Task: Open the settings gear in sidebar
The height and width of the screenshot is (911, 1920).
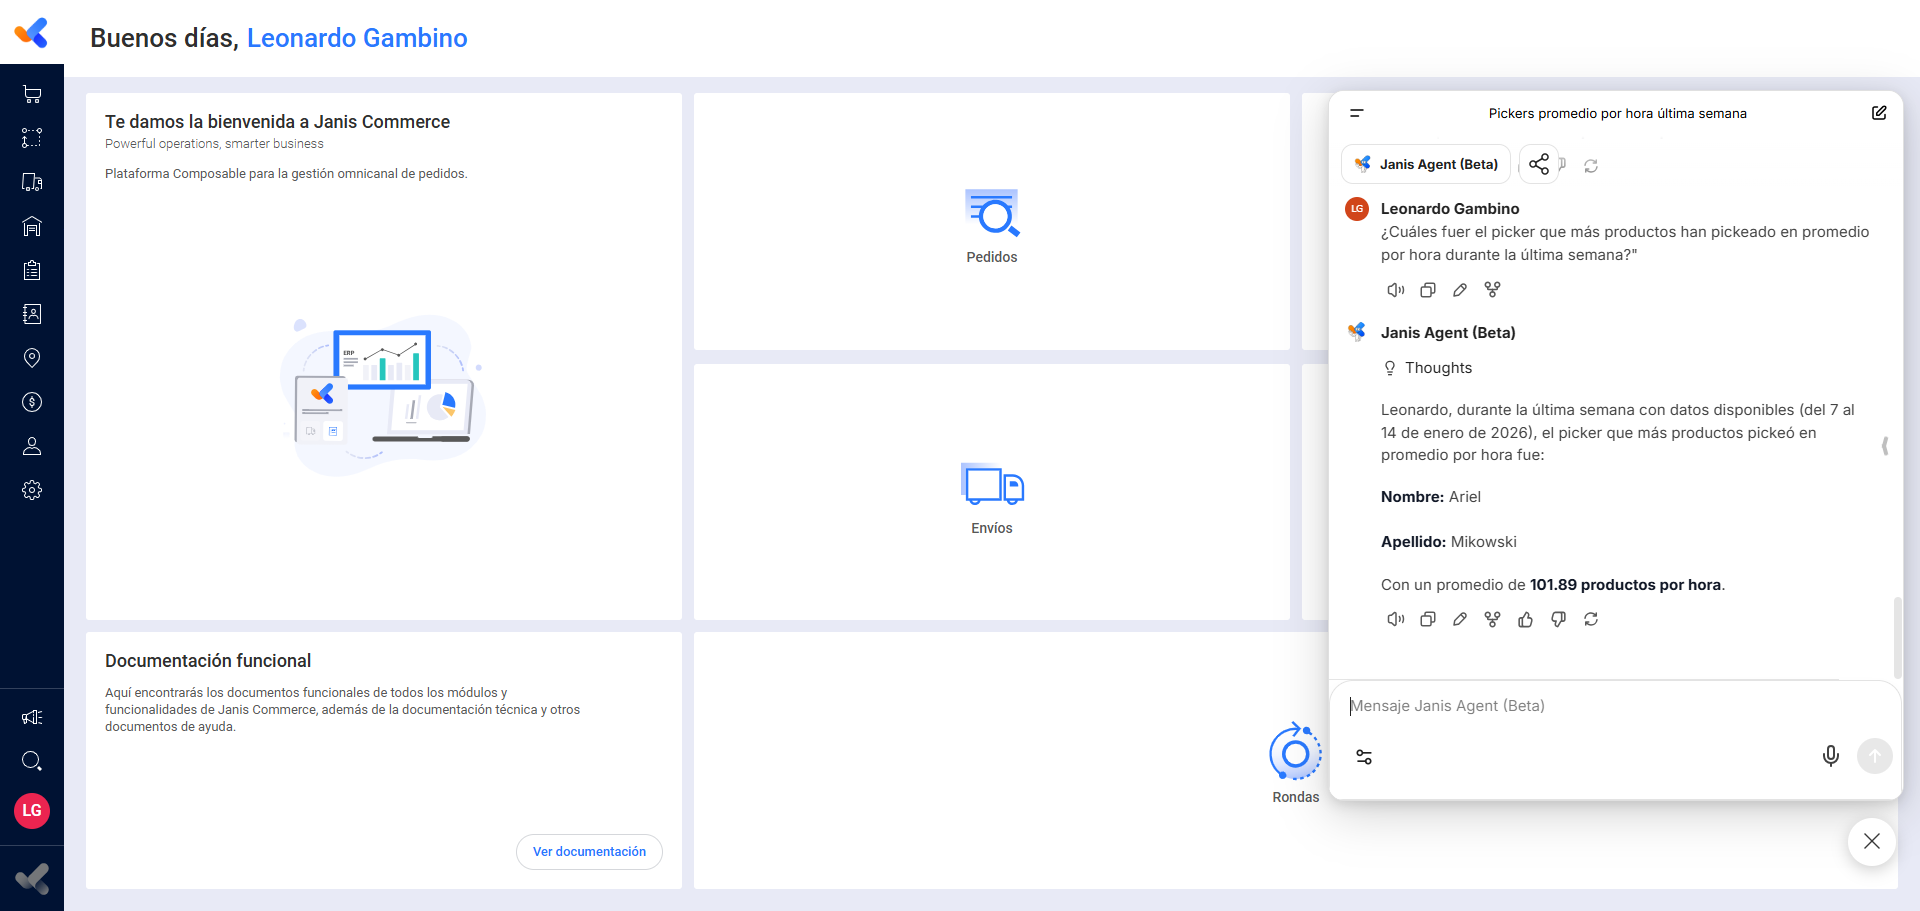Action: pos(32,490)
